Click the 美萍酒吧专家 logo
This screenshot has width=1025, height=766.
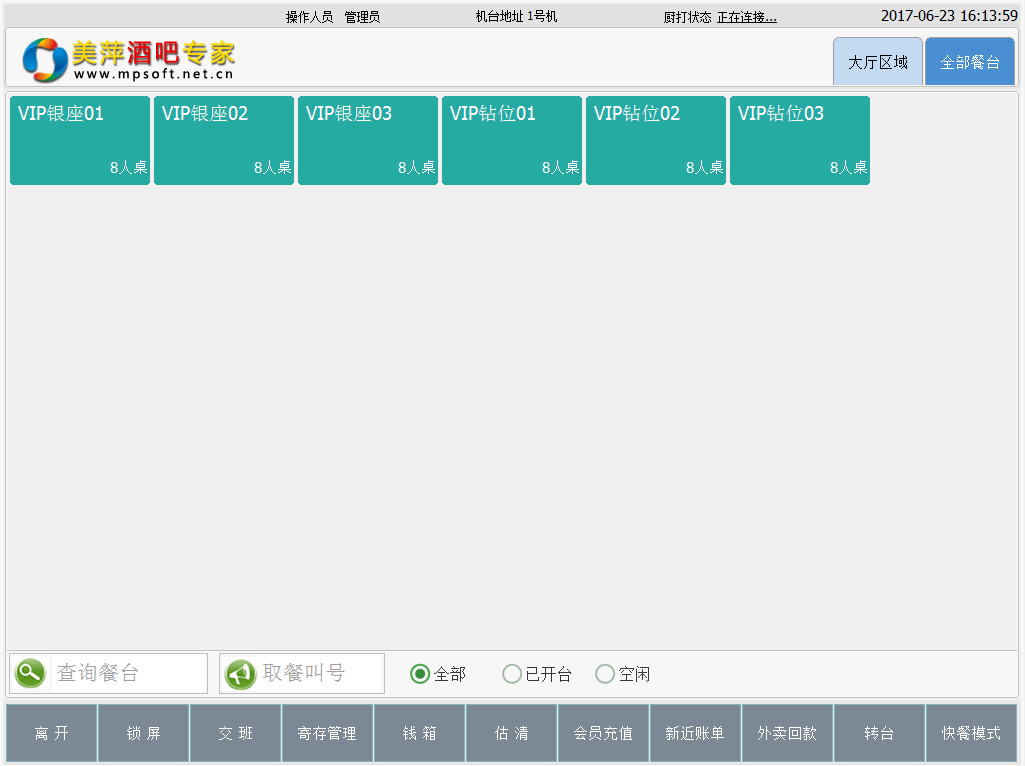[129, 59]
